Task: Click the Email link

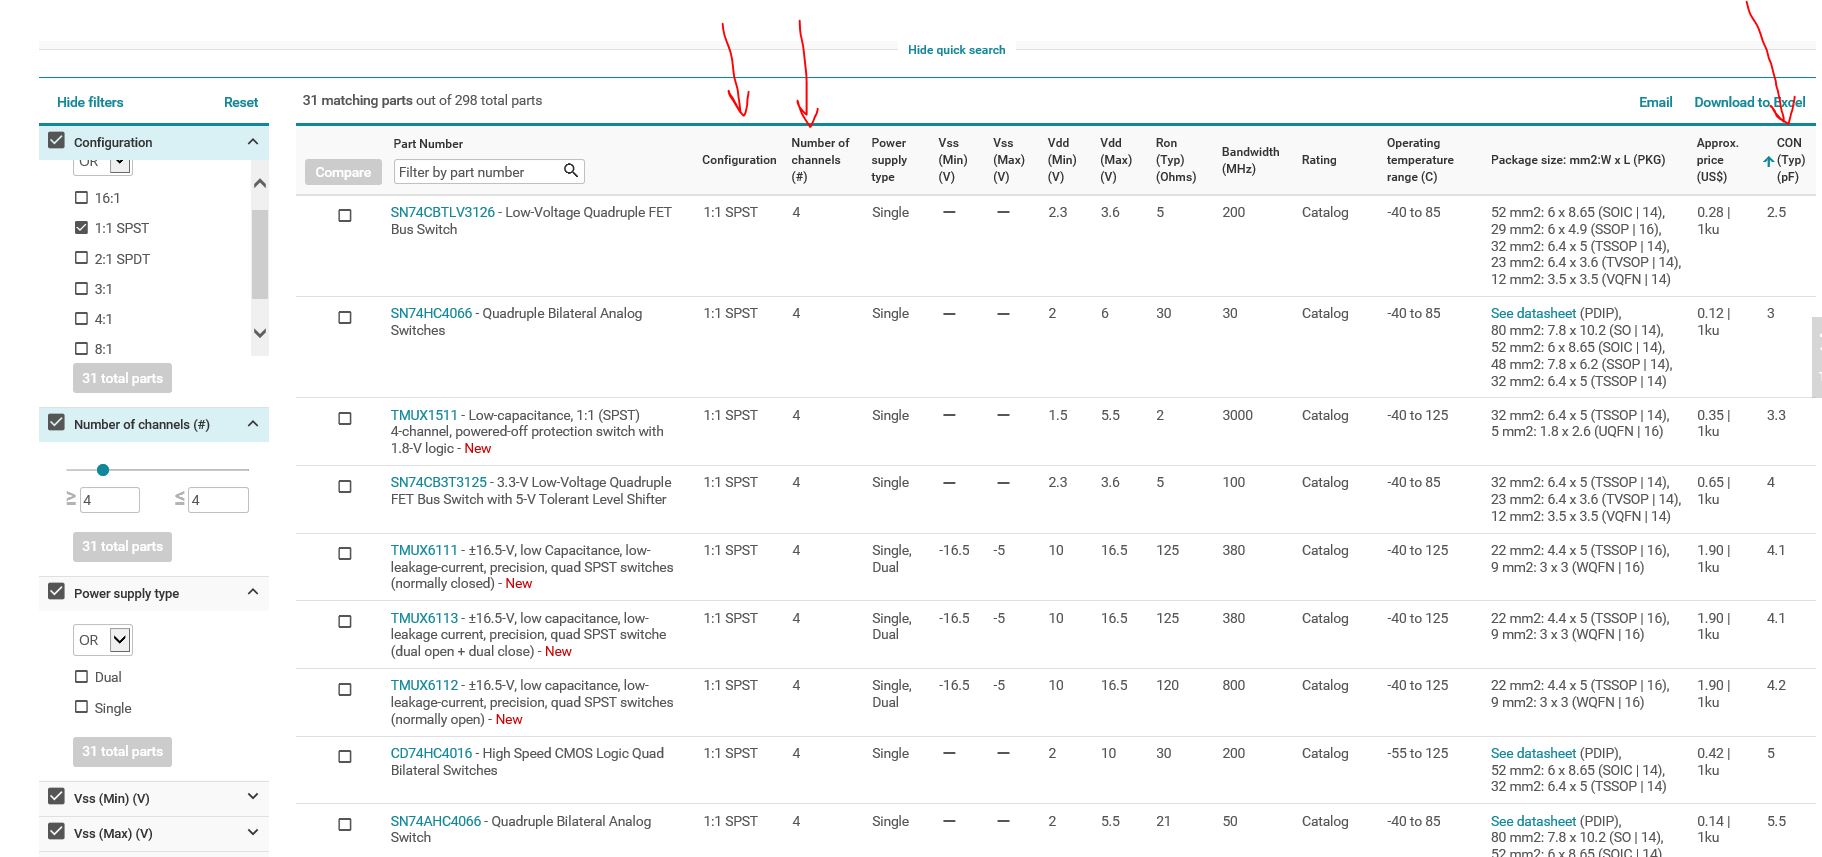Action: (1655, 102)
